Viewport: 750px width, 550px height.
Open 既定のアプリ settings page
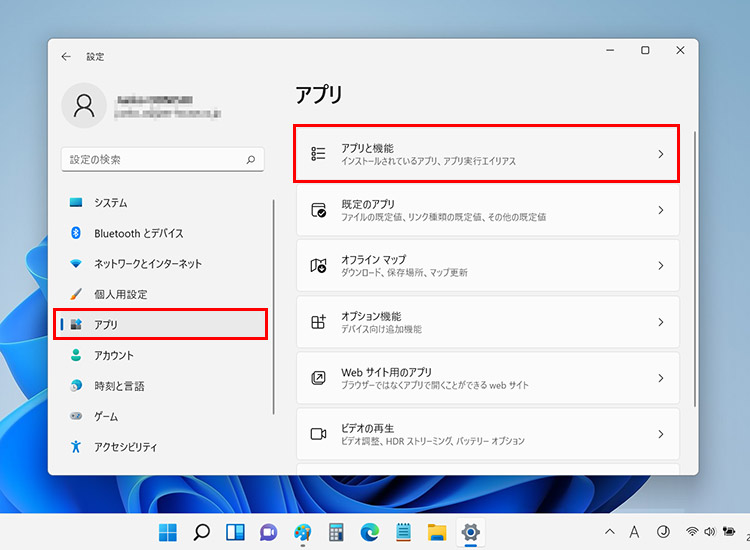pos(487,210)
